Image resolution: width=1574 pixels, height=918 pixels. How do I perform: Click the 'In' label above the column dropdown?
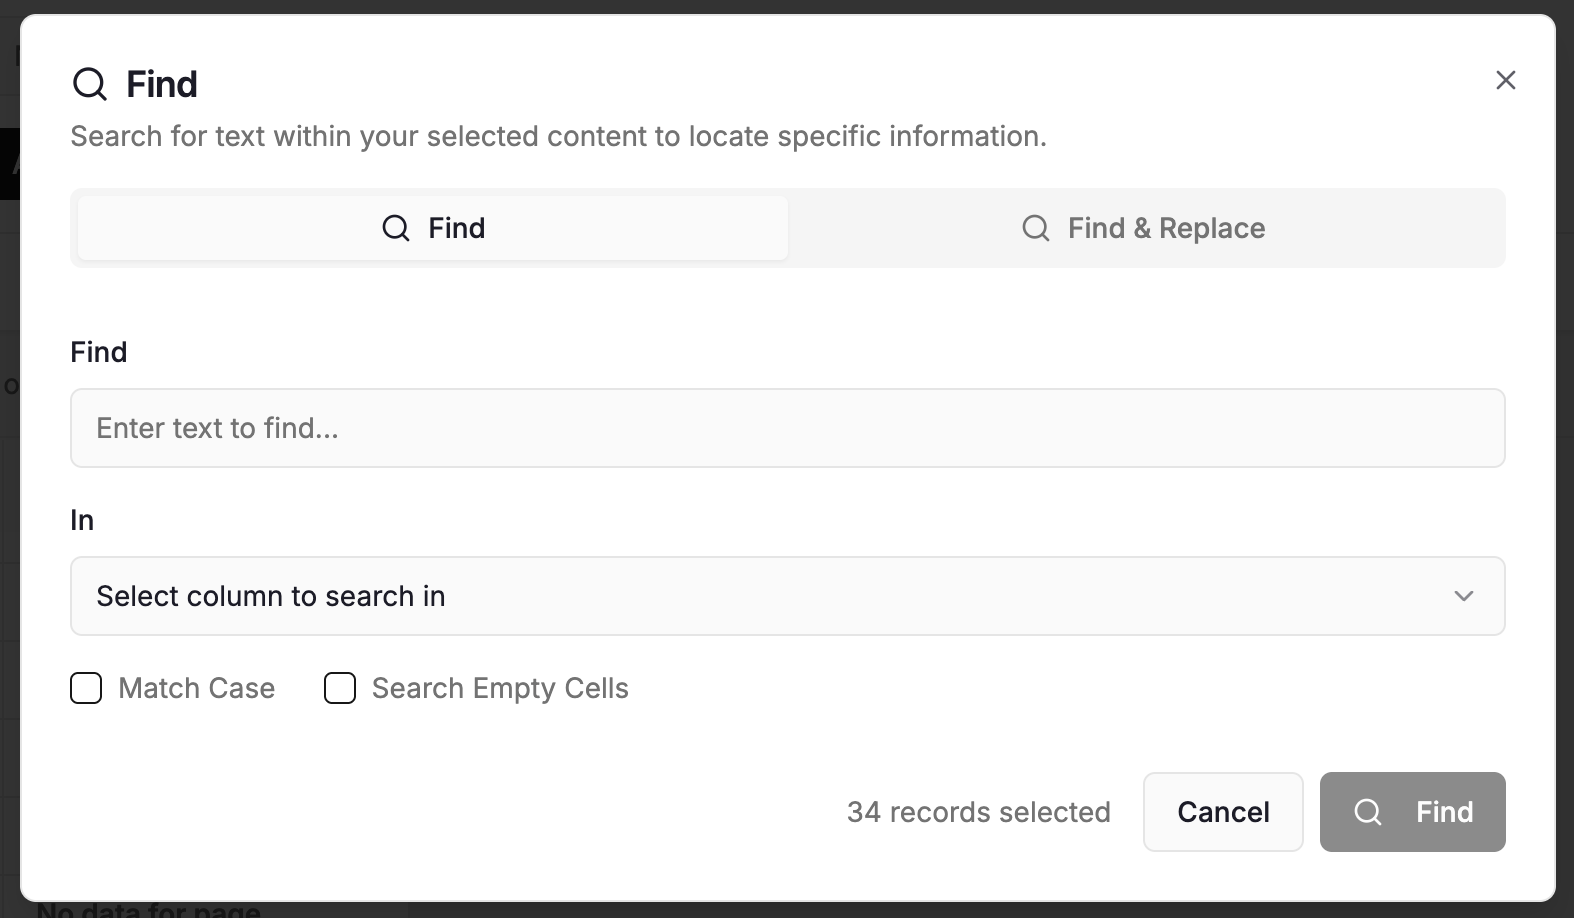coord(82,520)
